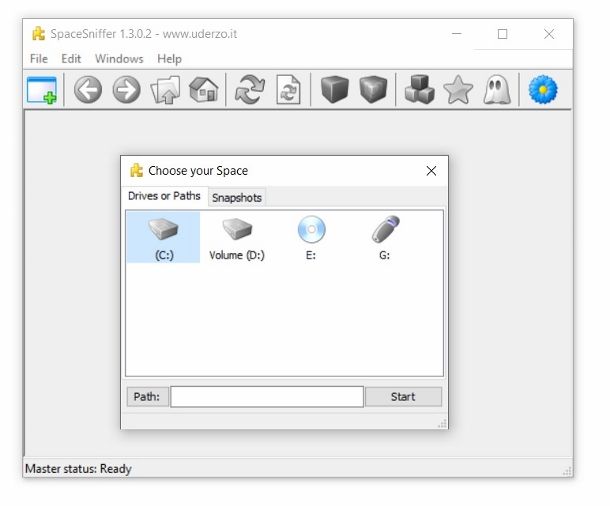Select the Volume (D:) drive

click(x=237, y=237)
